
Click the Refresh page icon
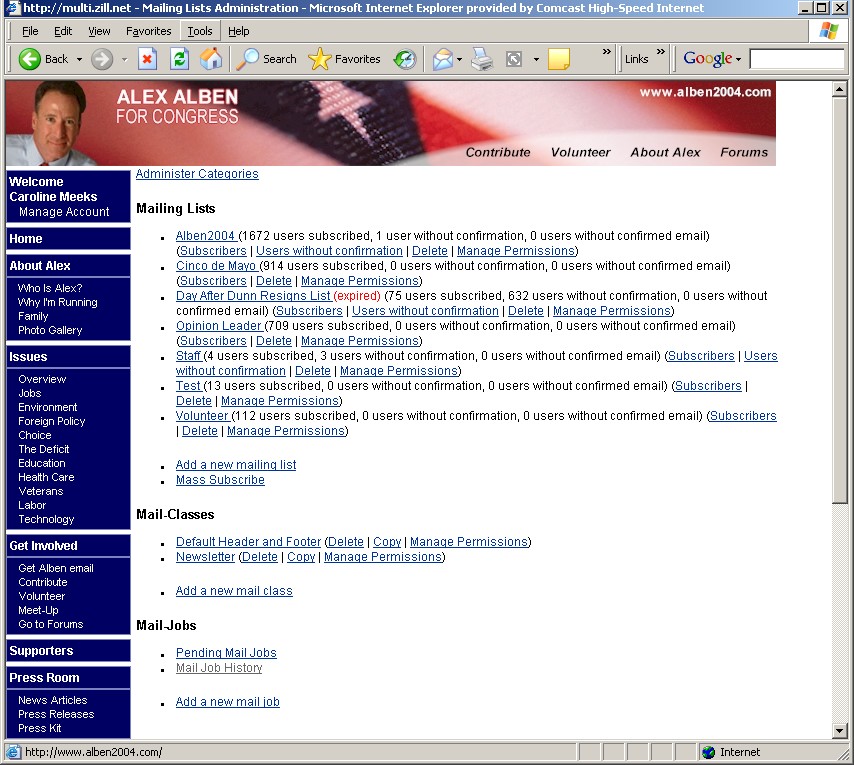[179, 59]
